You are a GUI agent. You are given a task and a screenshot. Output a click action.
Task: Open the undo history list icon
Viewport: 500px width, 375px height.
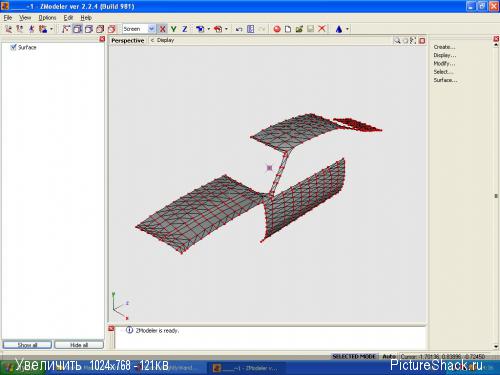250,29
